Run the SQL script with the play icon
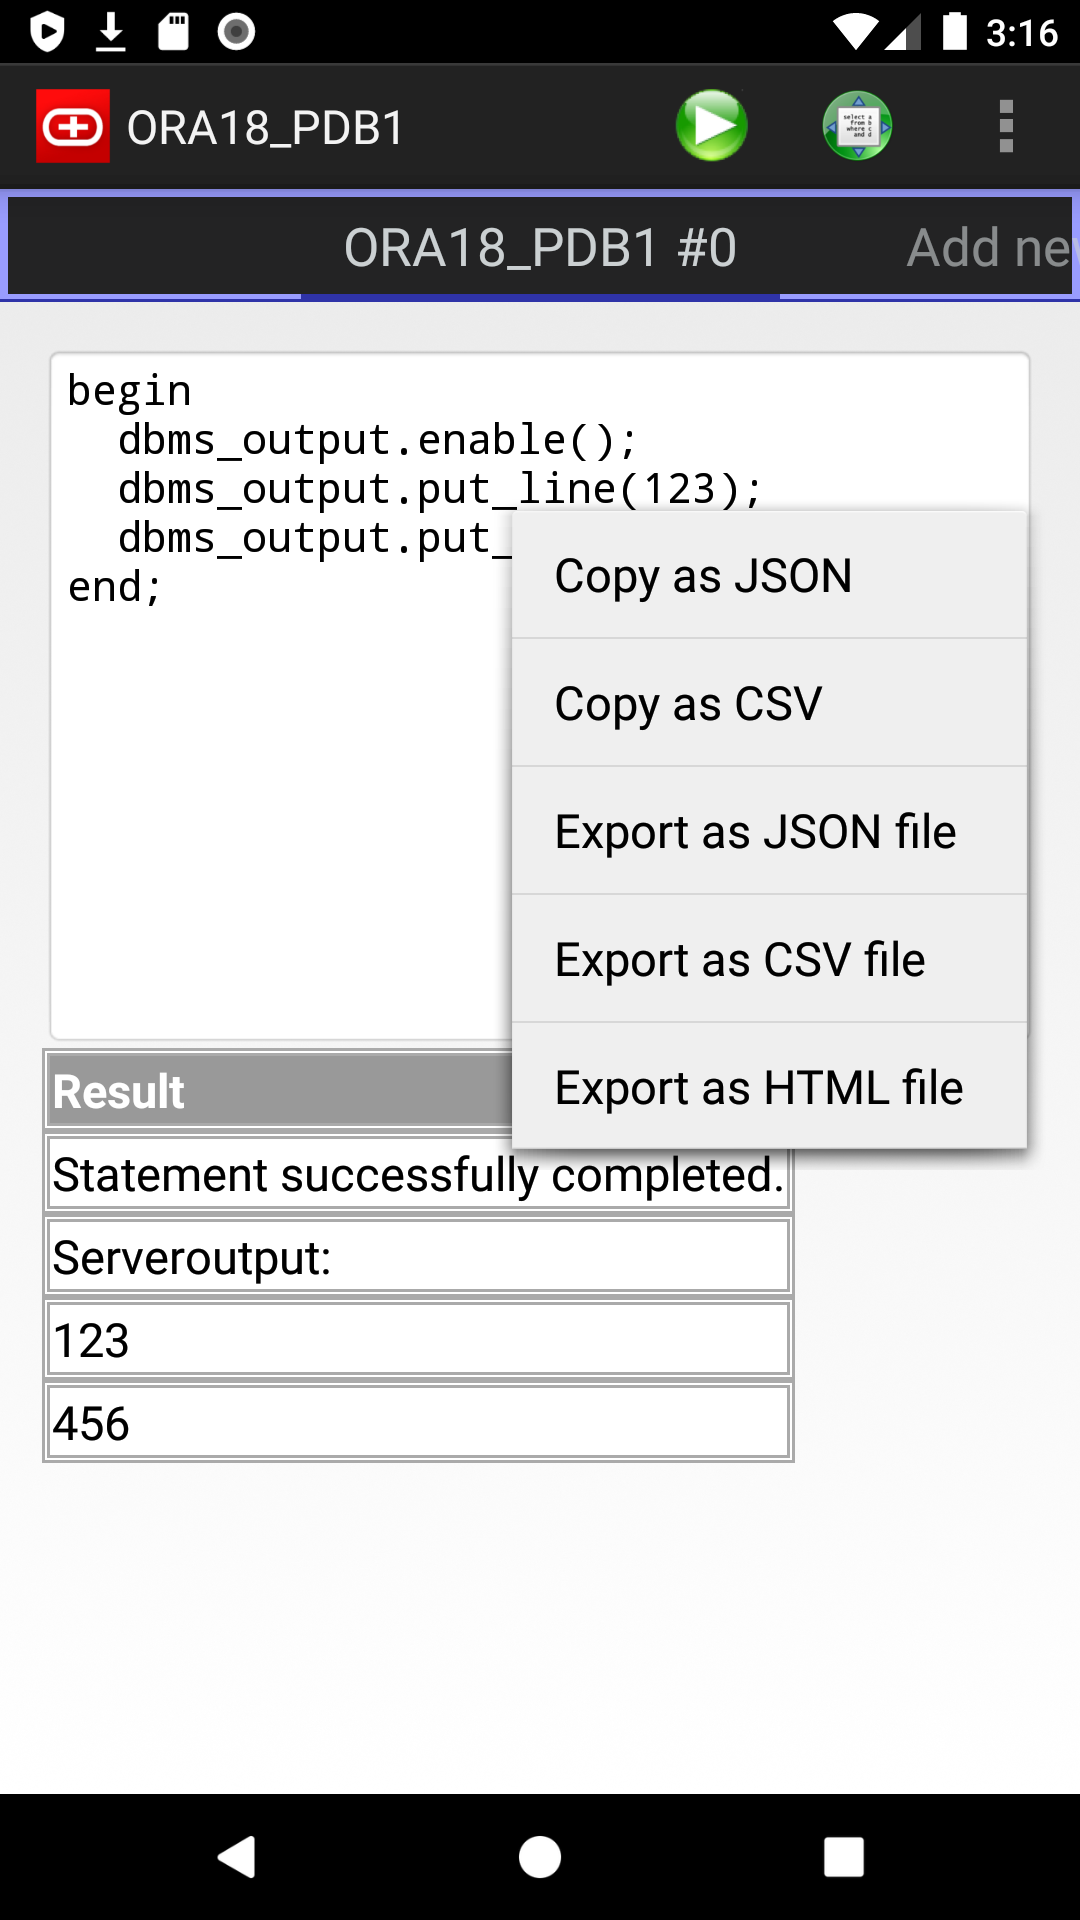Viewport: 1080px width, 1920px height. coord(711,125)
